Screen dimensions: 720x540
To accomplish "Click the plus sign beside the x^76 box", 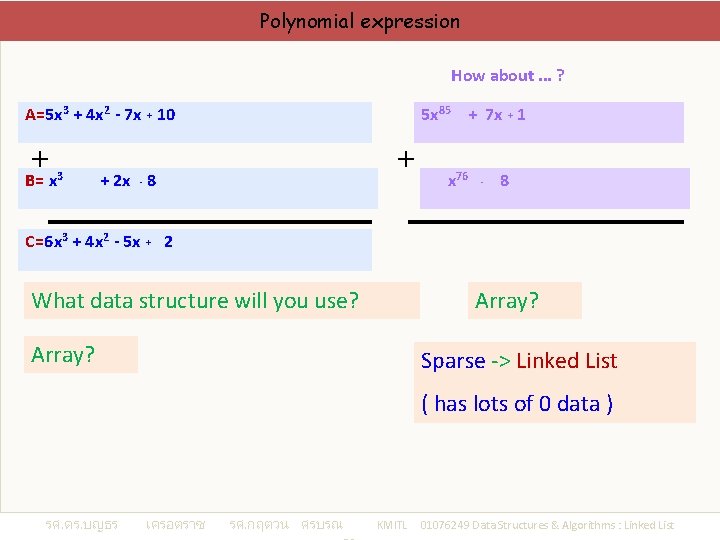I will coord(406,158).
